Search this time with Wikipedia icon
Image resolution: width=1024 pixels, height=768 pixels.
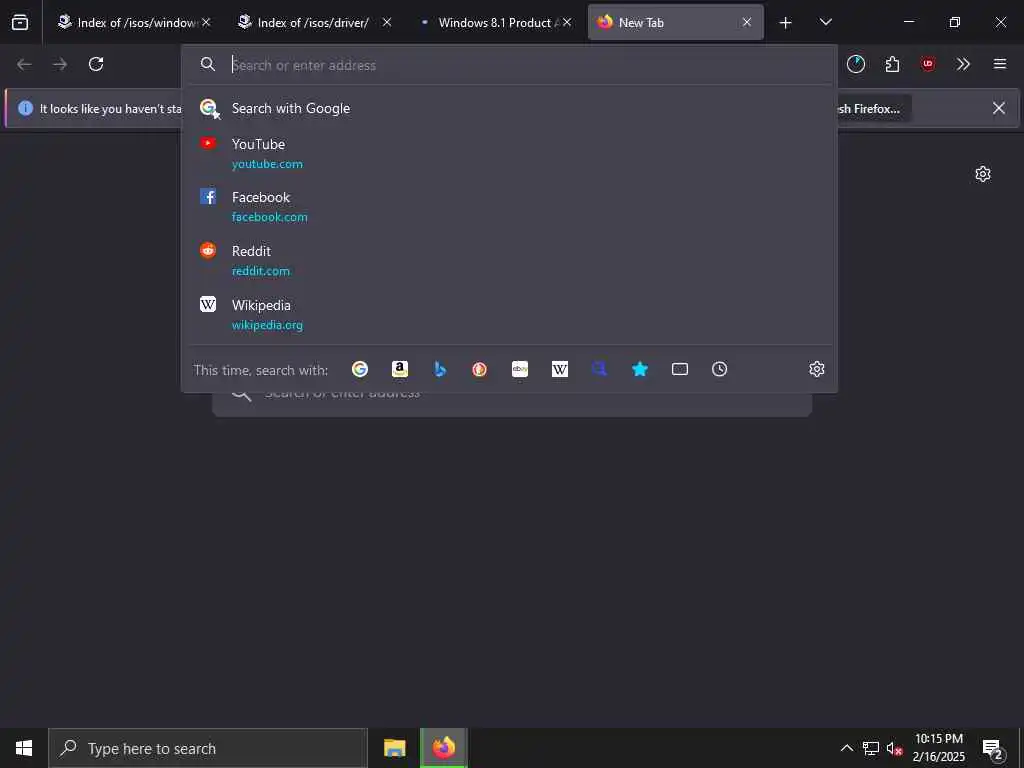560,369
